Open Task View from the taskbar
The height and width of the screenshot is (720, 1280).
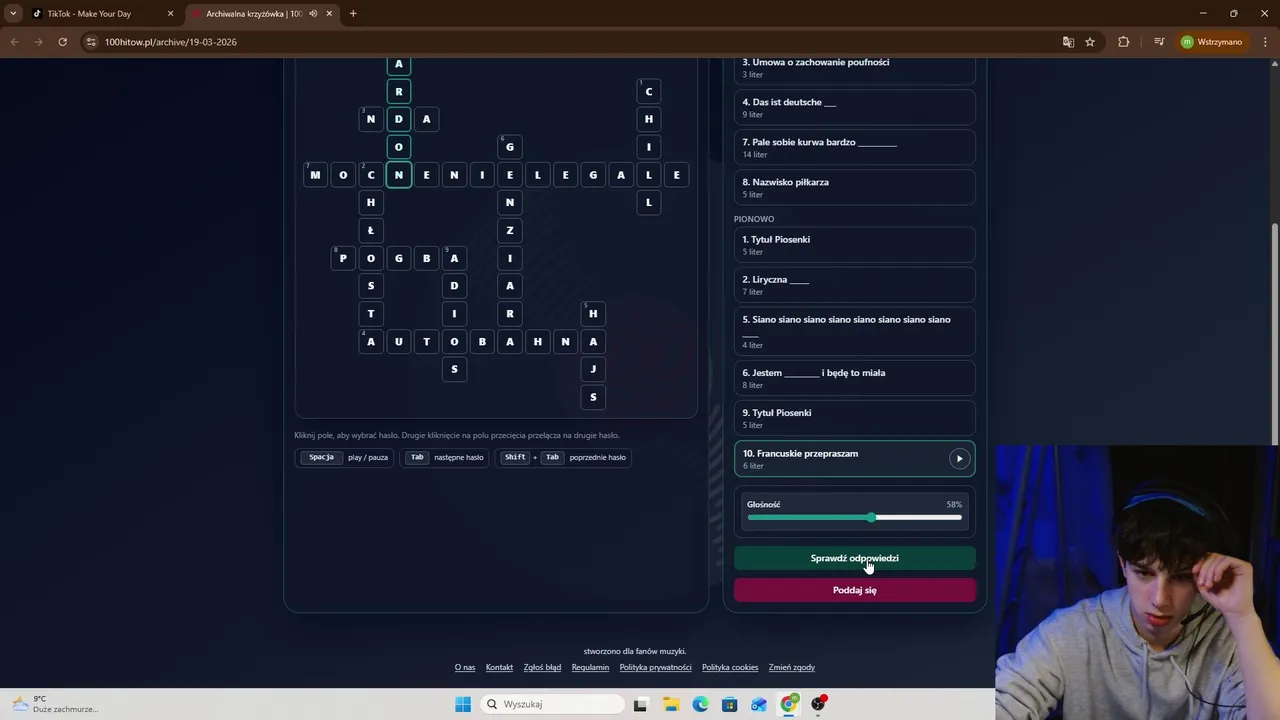point(640,704)
